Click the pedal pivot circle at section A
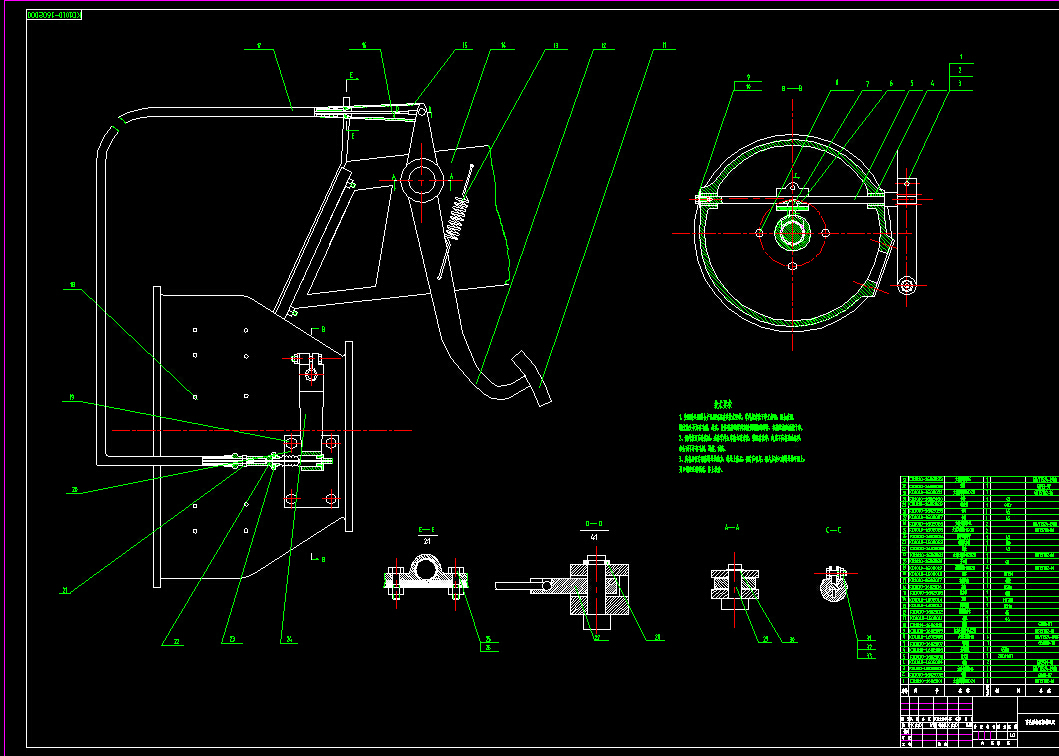1059x756 pixels. coord(422,180)
